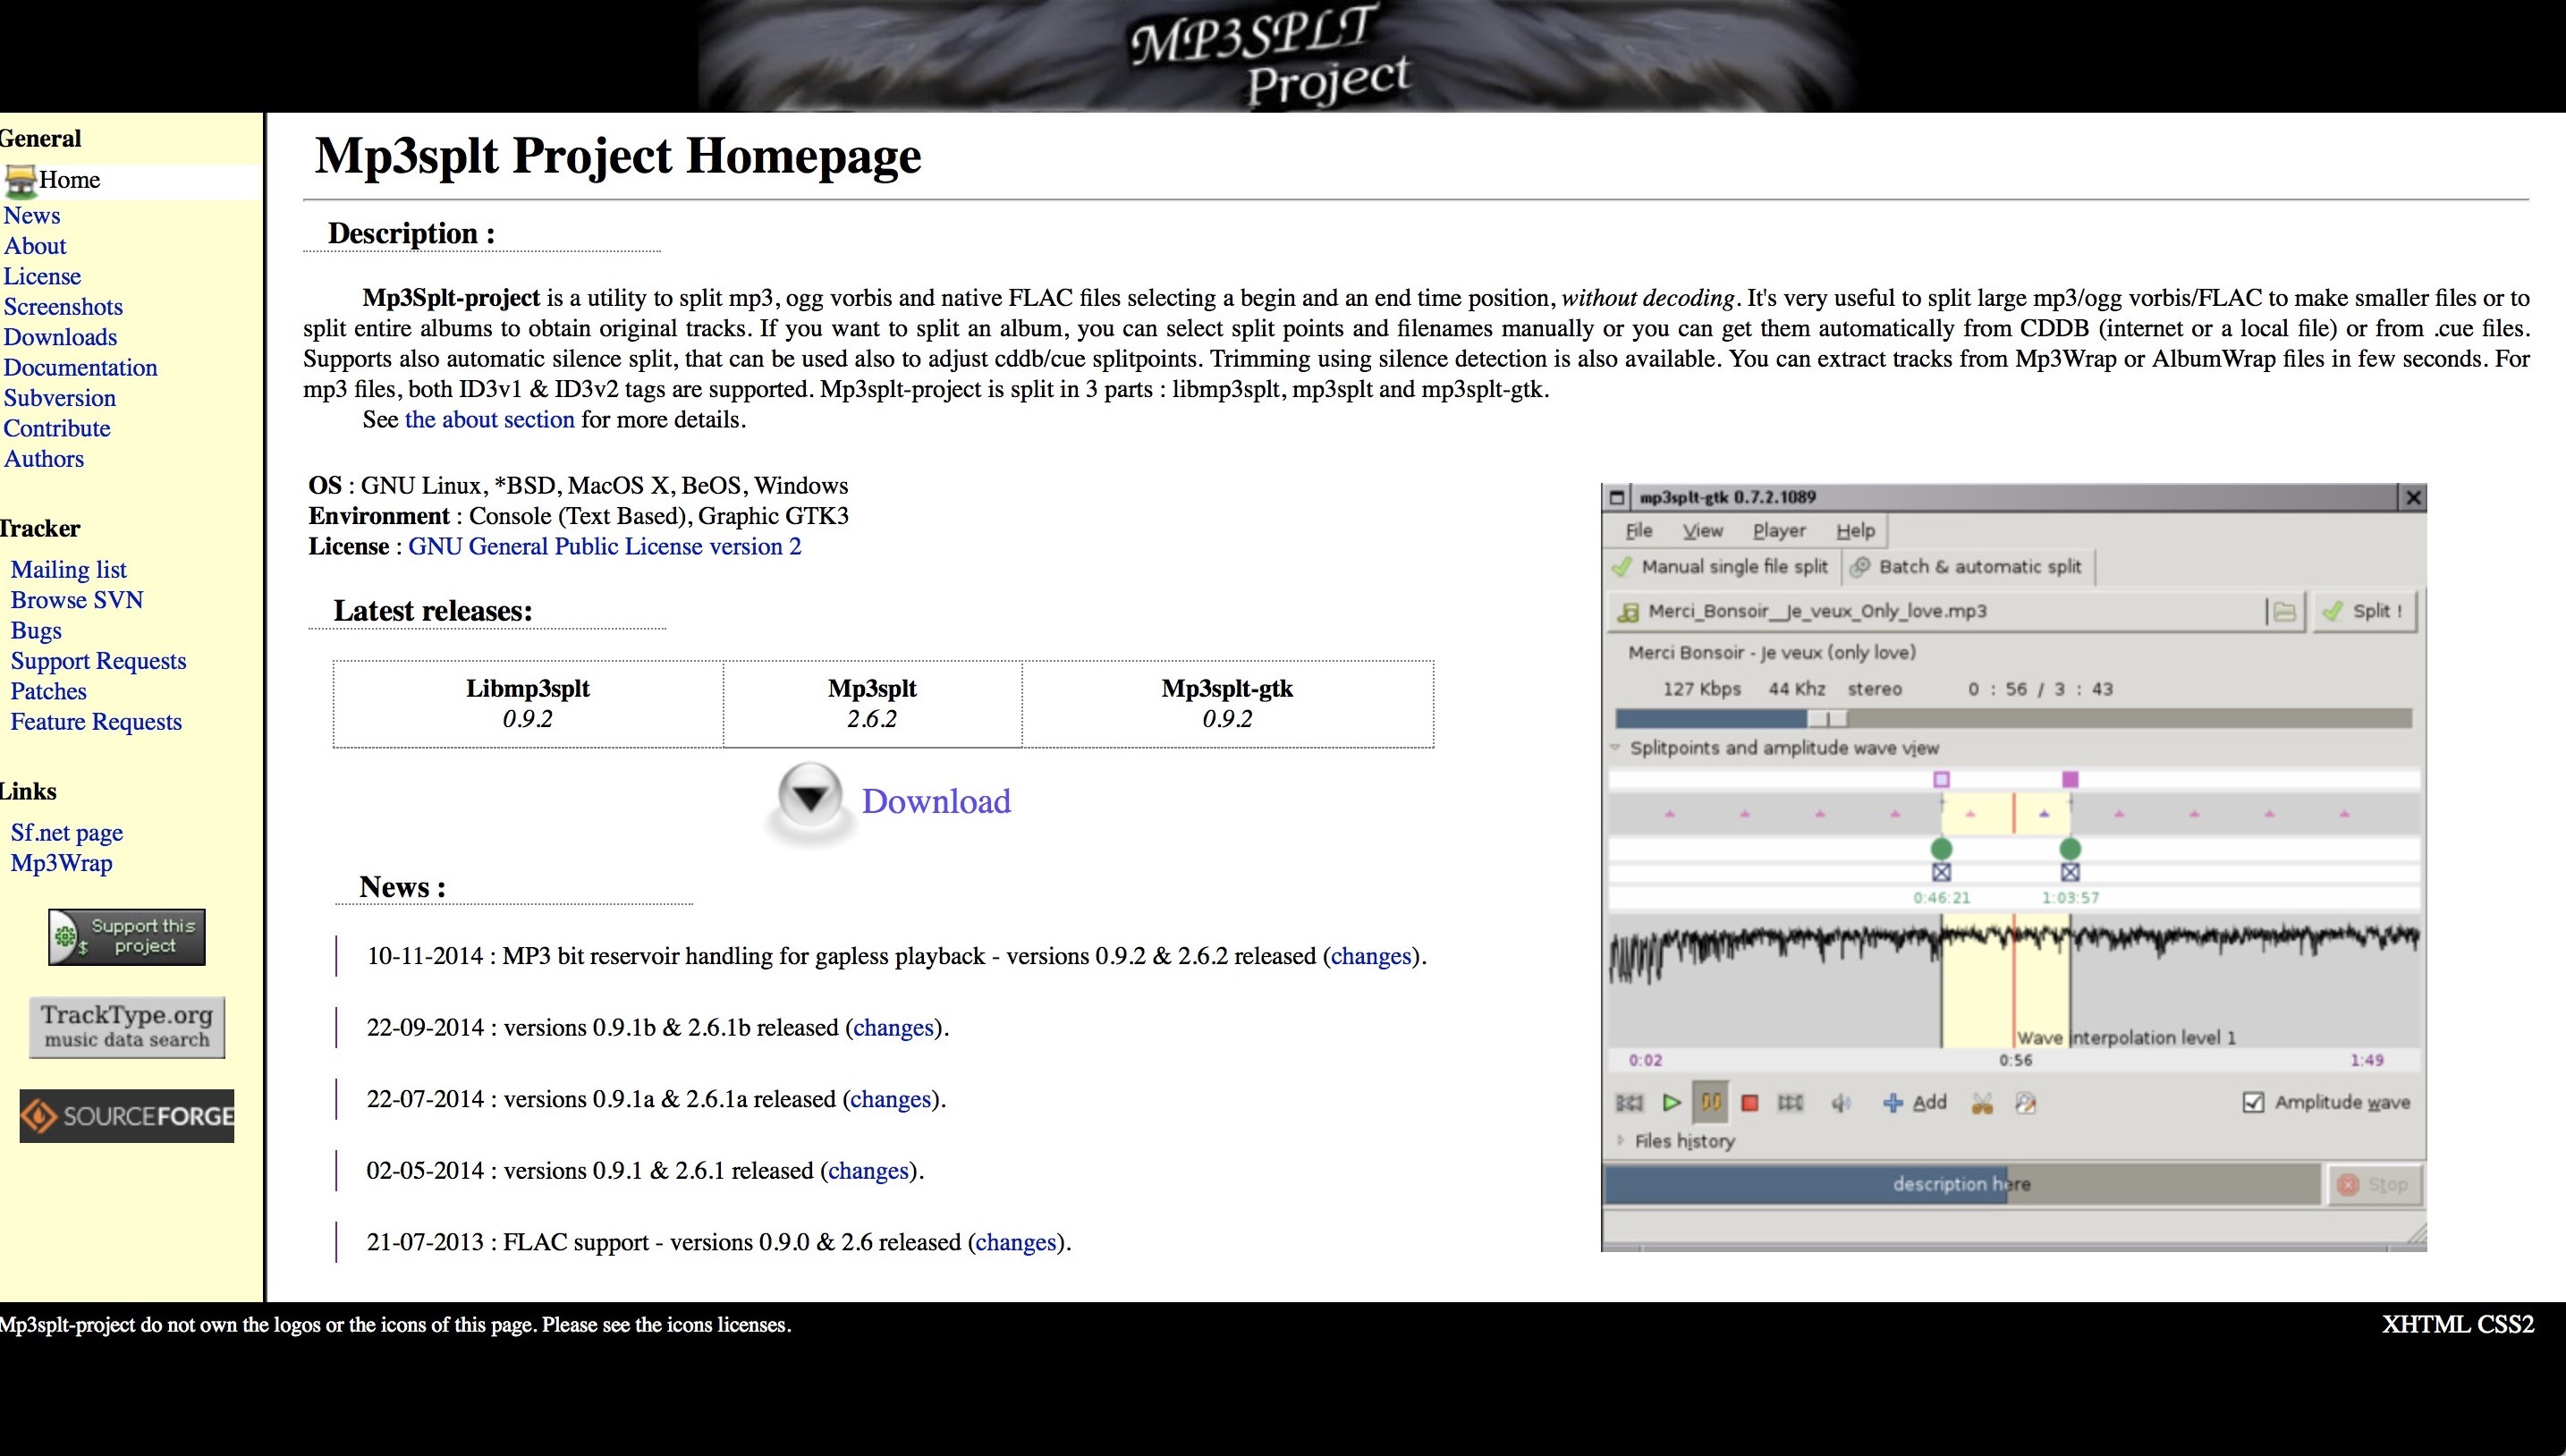Click the Pause button in the player
Viewport: 2566px width, 1456px height.
pyautogui.click(x=1711, y=1103)
